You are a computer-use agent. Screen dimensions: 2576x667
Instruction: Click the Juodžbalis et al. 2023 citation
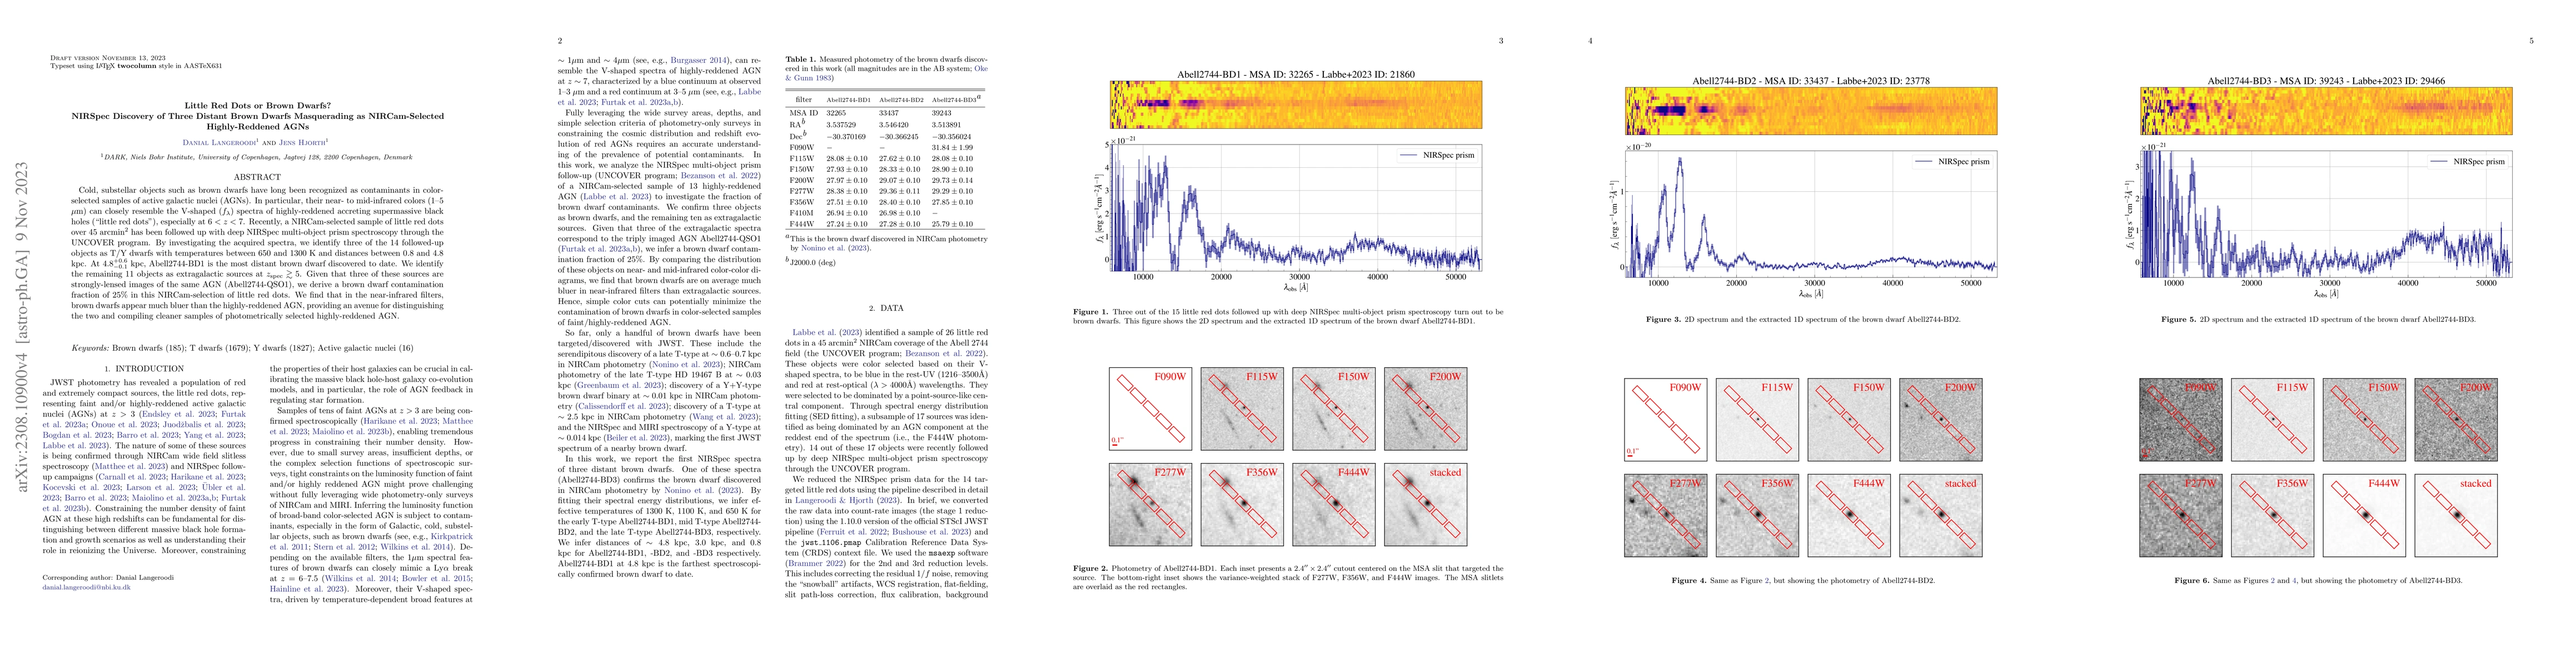tap(204, 425)
